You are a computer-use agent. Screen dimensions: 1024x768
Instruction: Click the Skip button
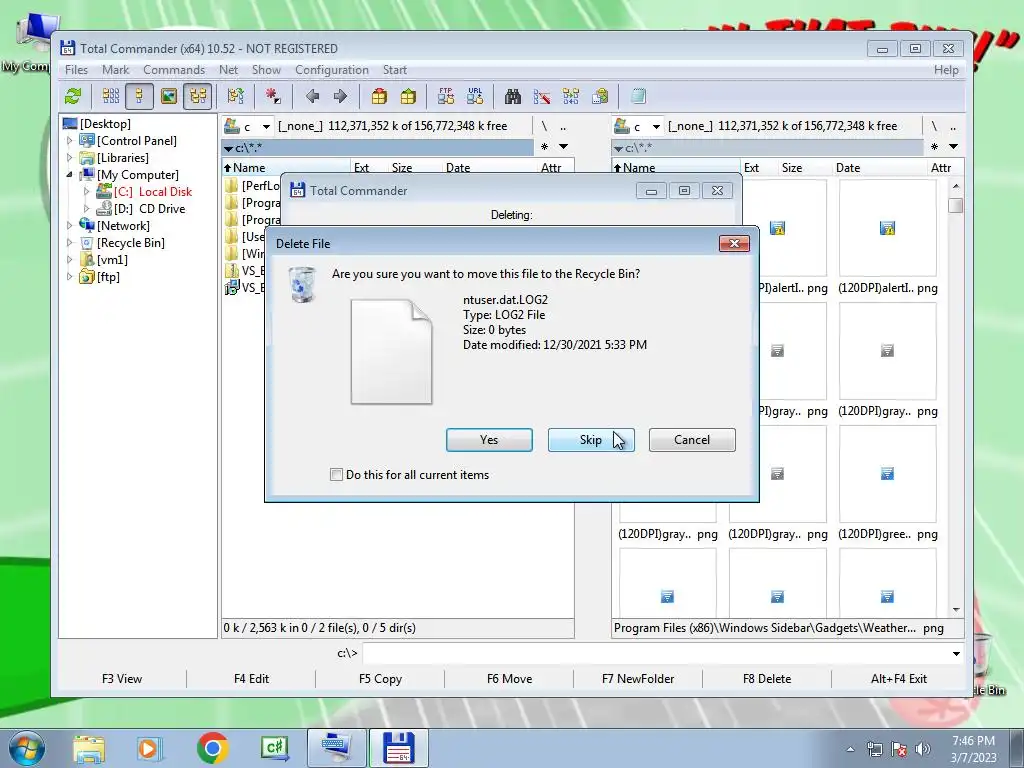pos(591,440)
